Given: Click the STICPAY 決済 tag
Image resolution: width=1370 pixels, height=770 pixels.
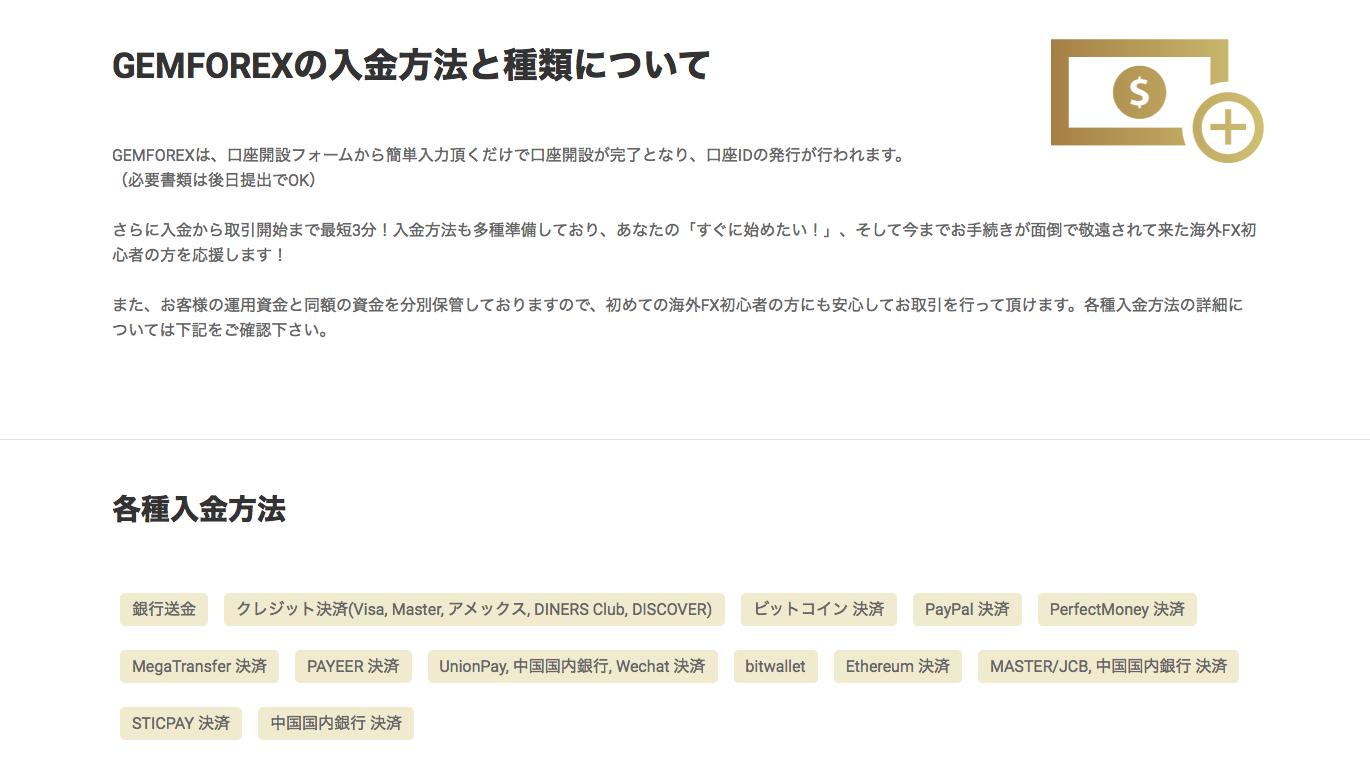Looking at the screenshot, I should coord(181,723).
